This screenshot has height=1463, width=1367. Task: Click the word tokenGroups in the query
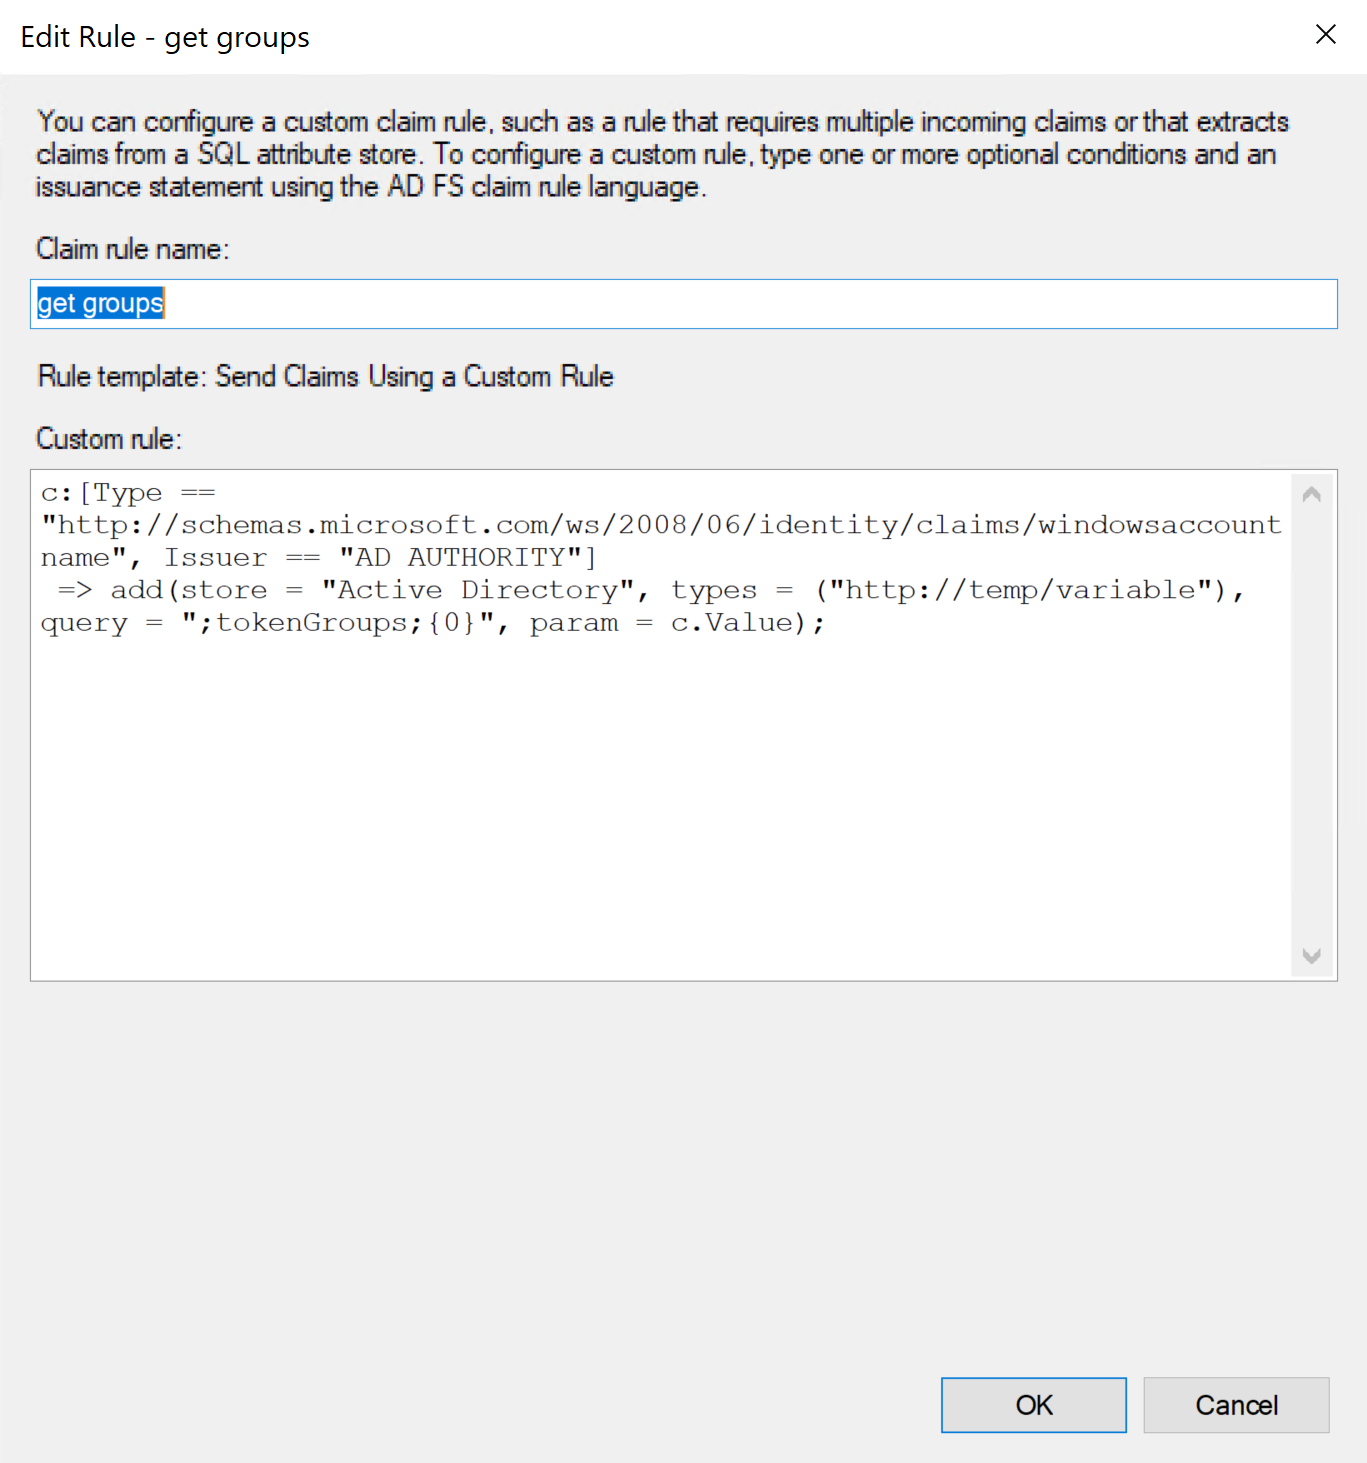310,622
